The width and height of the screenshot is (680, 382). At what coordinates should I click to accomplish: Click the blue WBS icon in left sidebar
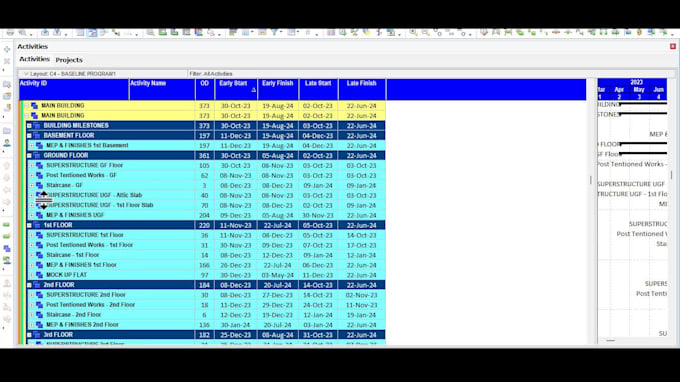tap(7, 248)
